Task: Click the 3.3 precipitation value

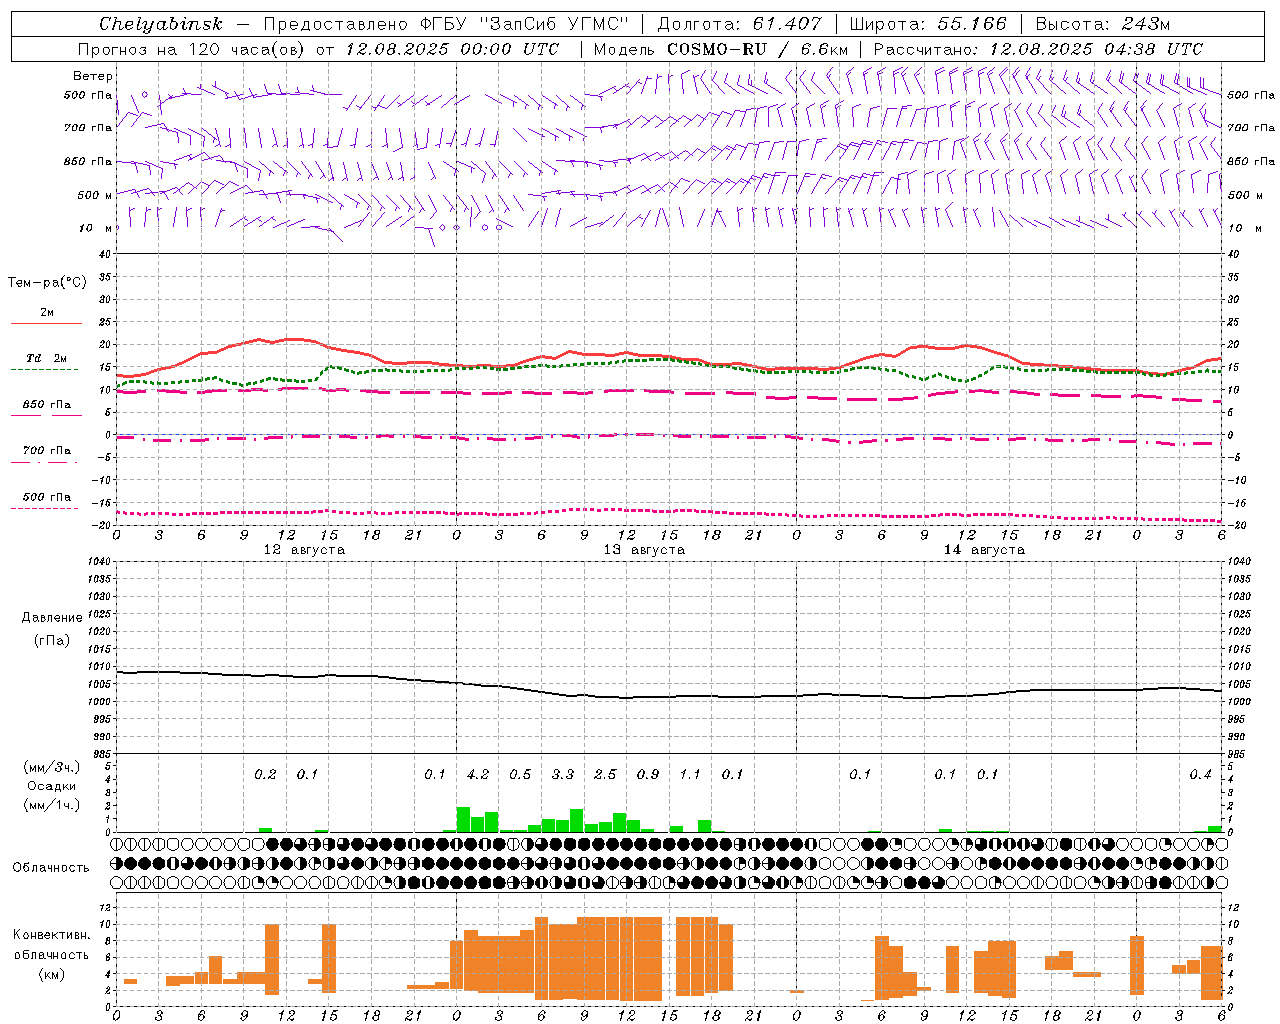Action: tap(563, 775)
